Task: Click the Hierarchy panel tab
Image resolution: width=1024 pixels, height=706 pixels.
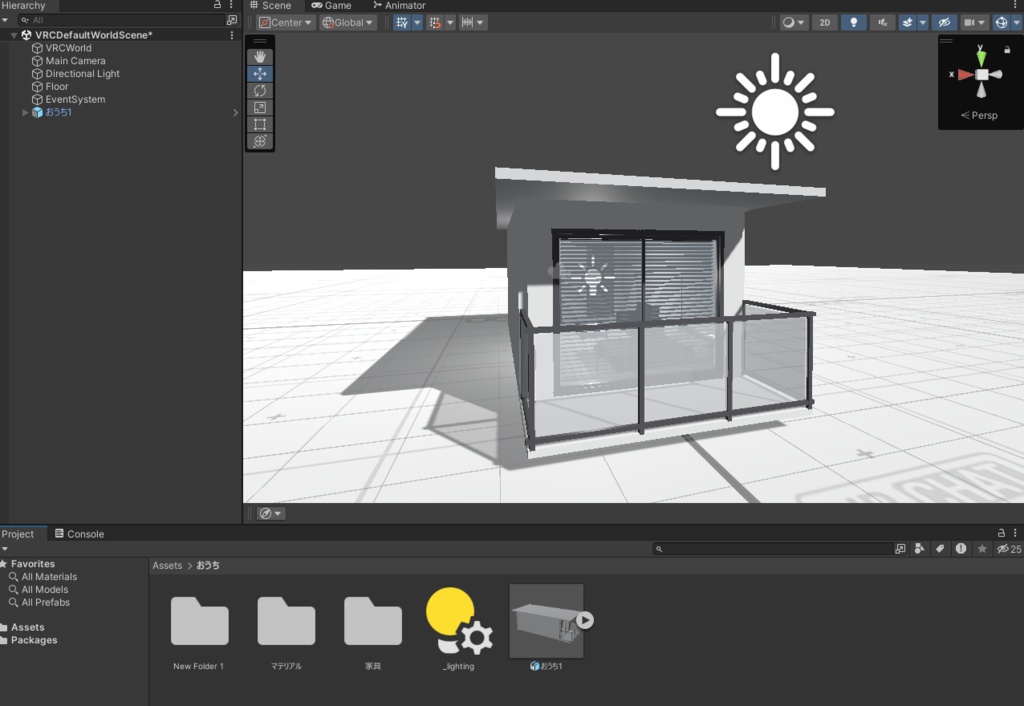Action: coord(24,5)
